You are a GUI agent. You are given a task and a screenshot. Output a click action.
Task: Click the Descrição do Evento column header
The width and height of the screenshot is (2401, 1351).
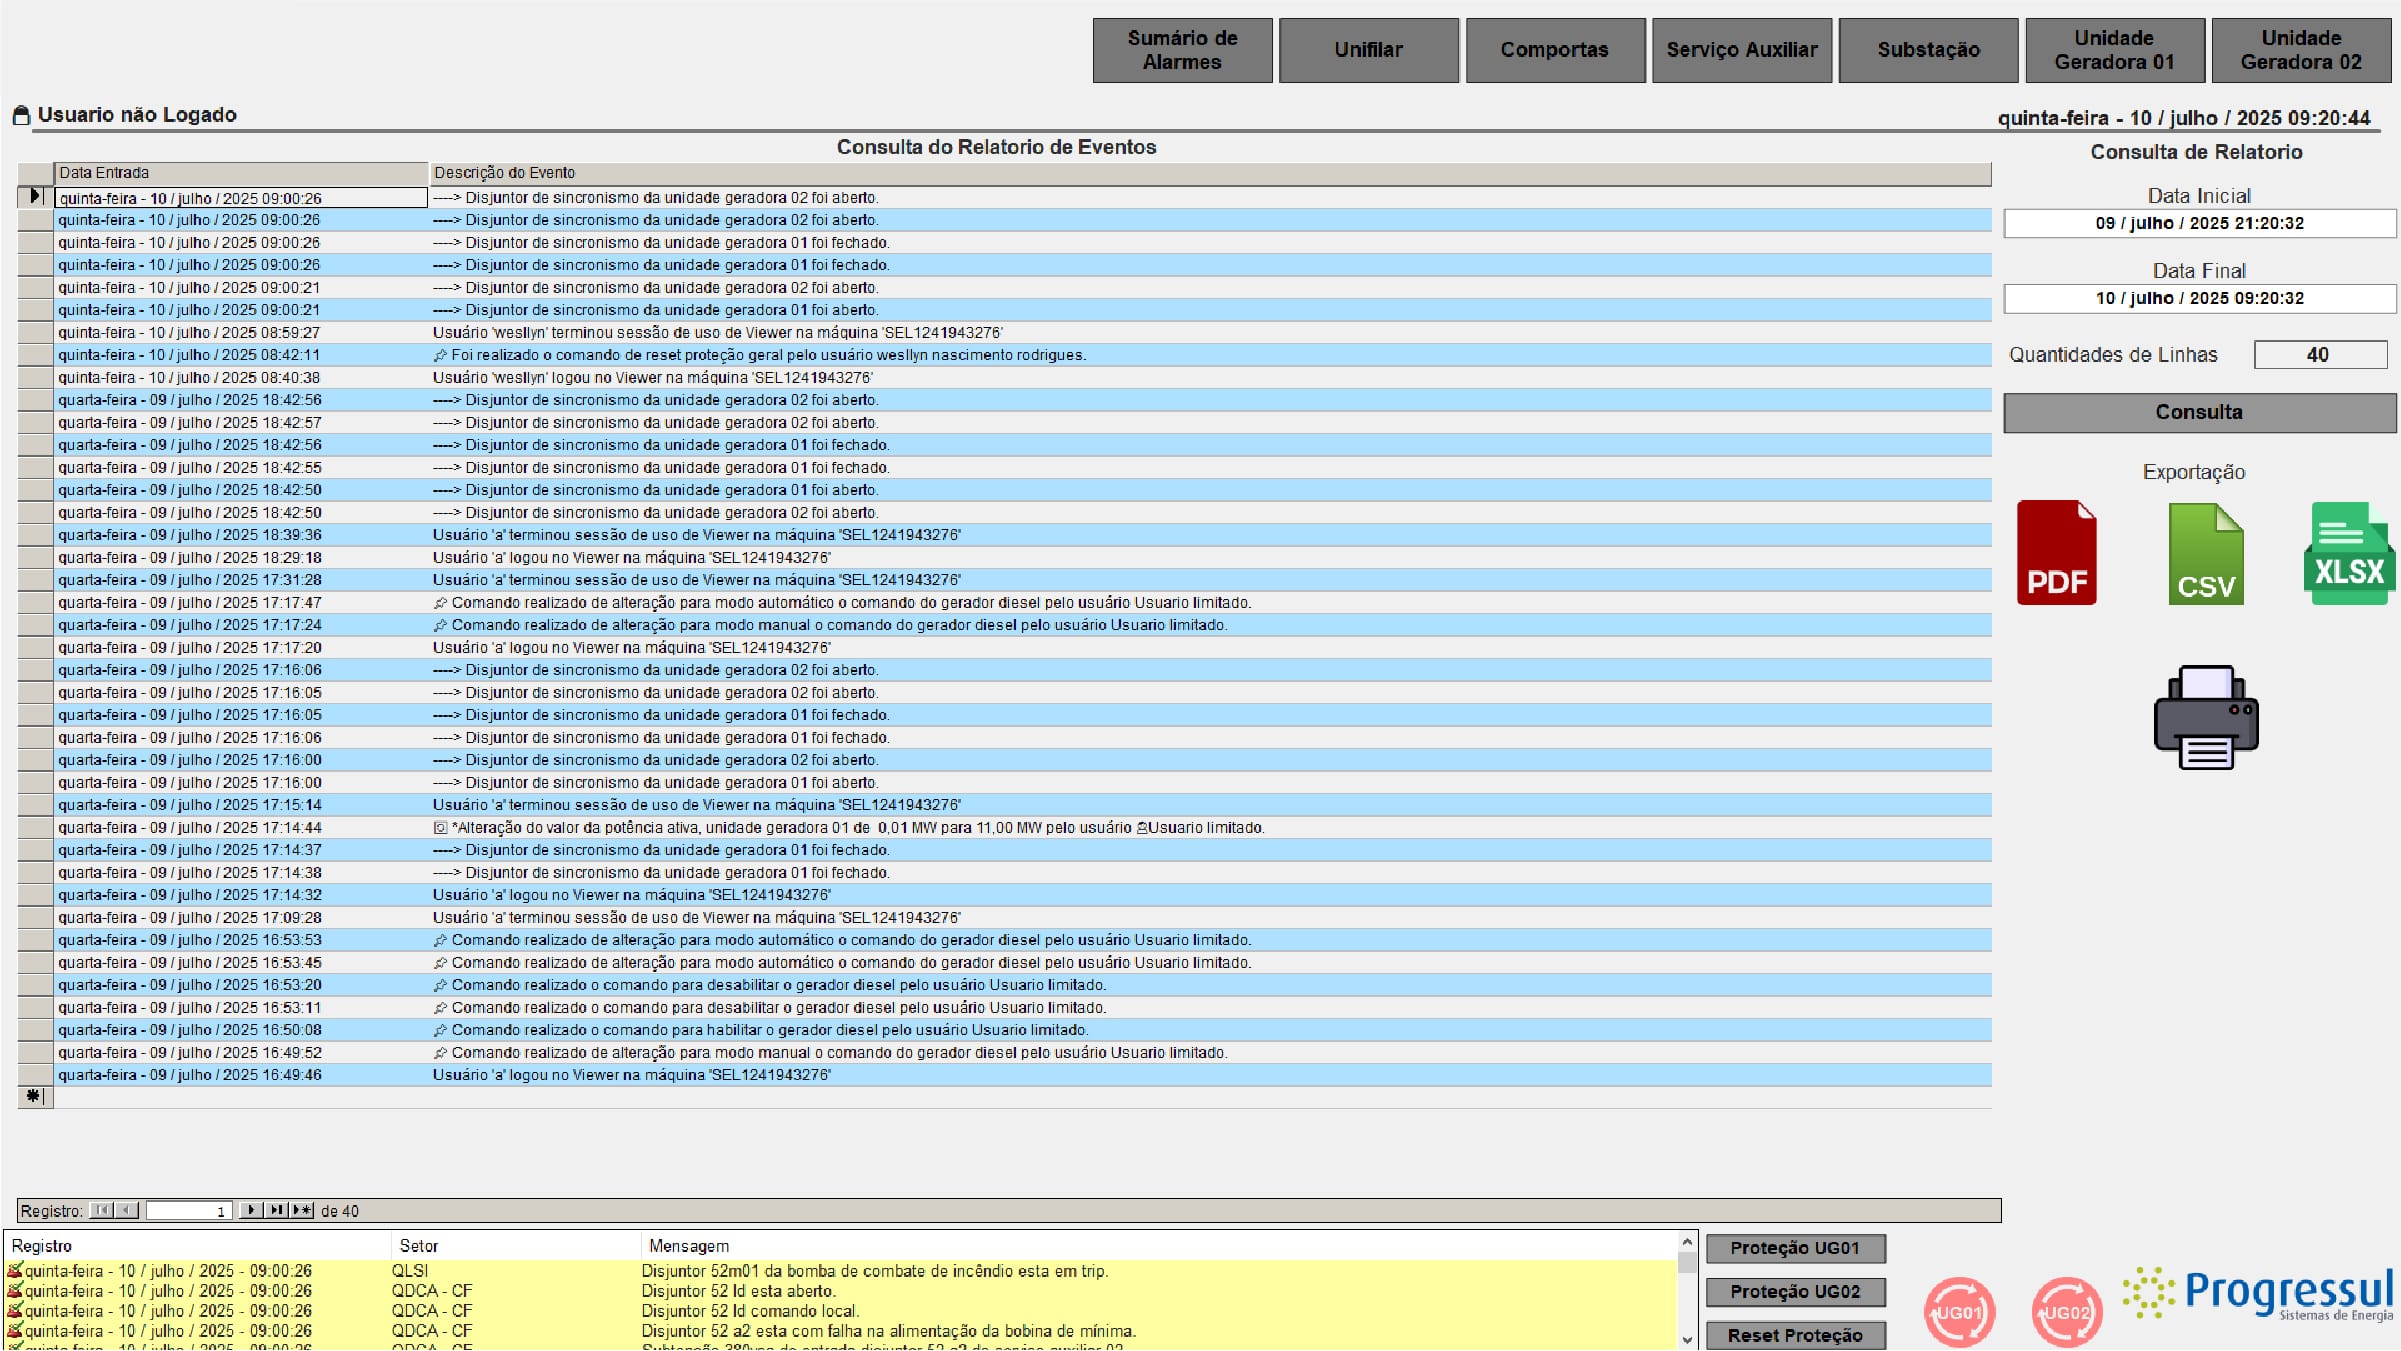[x=1210, y=173]
